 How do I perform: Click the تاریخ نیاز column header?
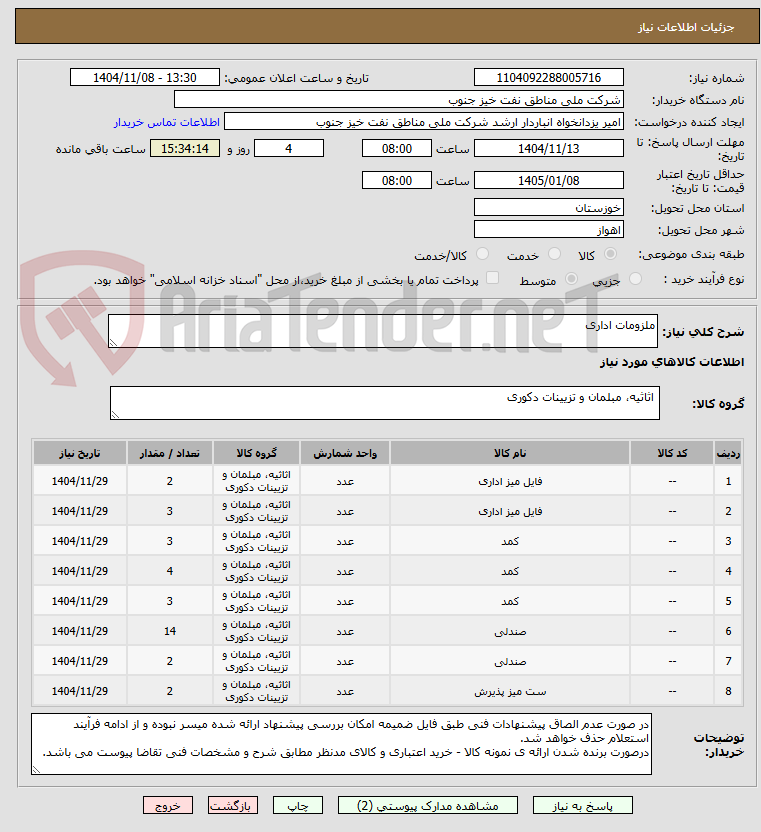tap(80, 453)
